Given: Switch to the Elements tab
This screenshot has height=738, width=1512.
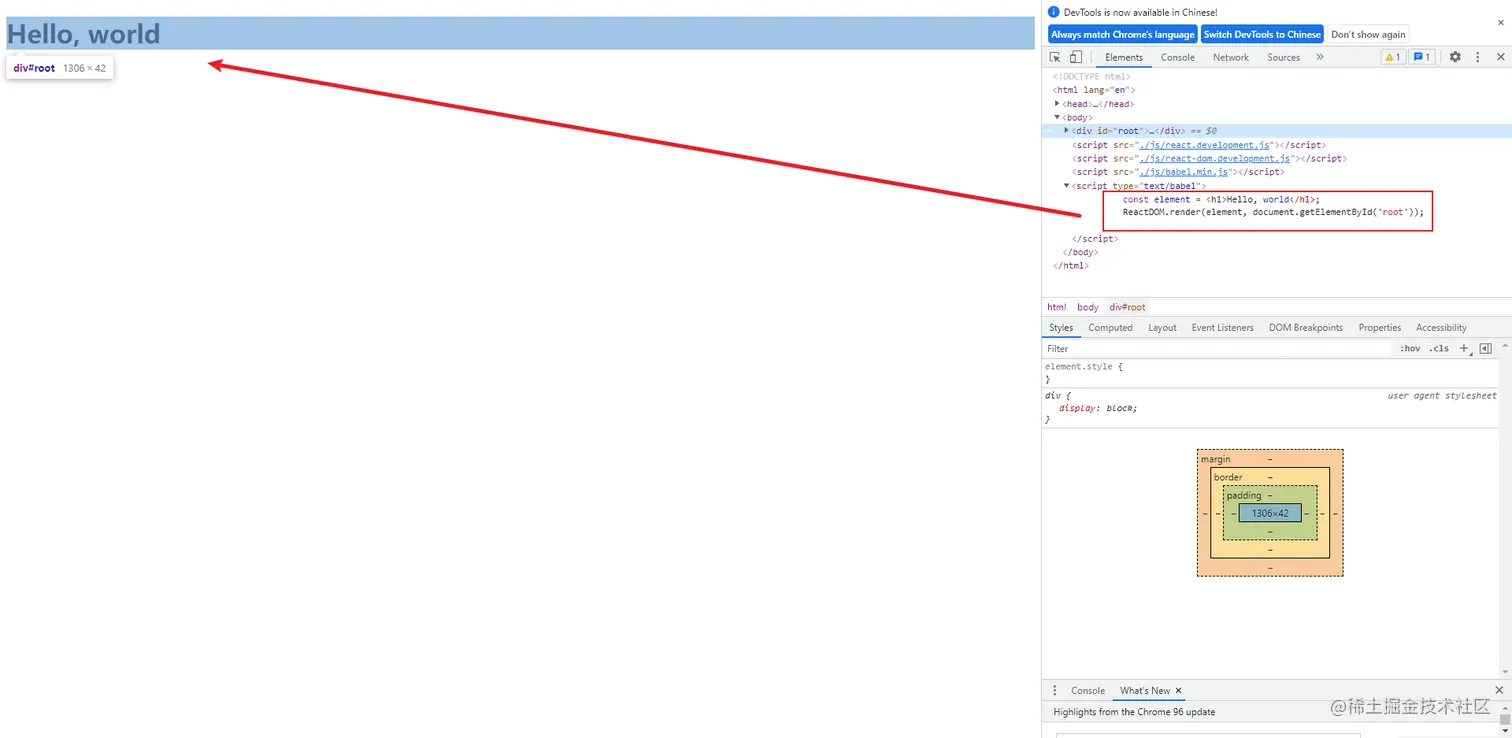Looking at the screenshot, I should (1124, 57).
